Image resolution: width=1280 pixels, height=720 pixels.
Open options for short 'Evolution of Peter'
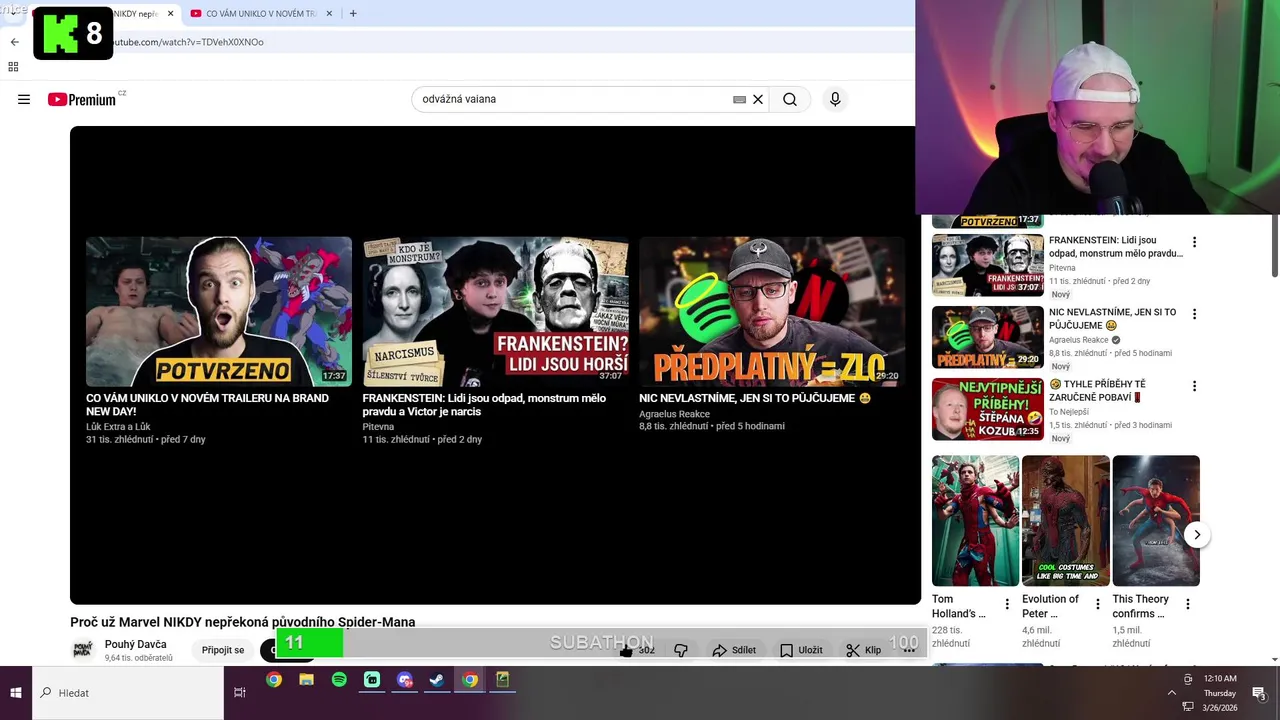(1097, 604)
